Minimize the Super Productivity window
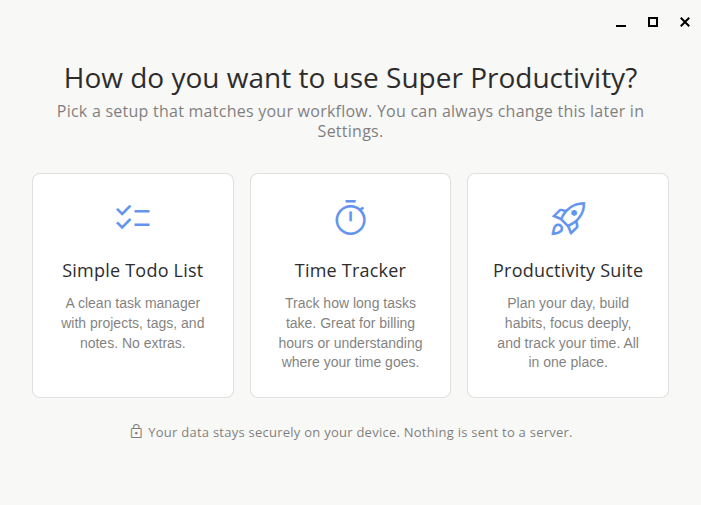This screenshot has width=701, height=505. [621, 22]
